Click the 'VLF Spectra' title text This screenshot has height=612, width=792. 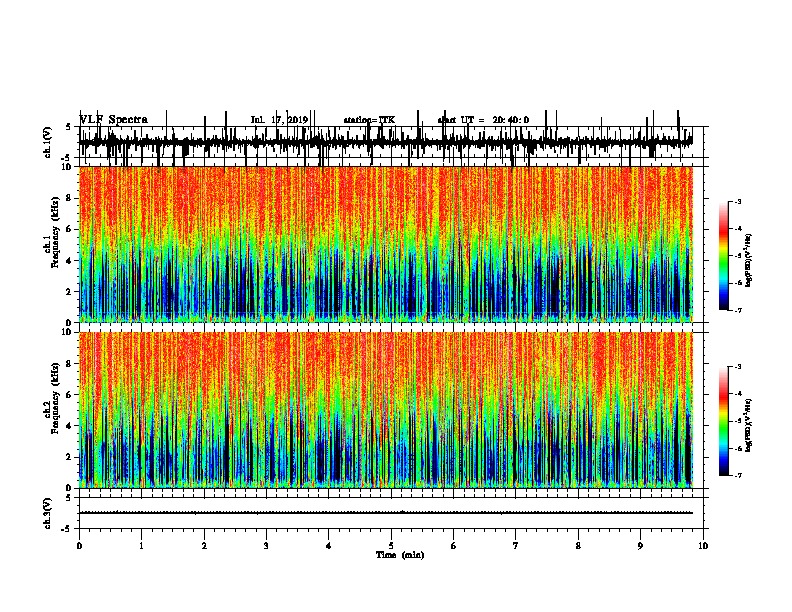(x=114, y=120)
